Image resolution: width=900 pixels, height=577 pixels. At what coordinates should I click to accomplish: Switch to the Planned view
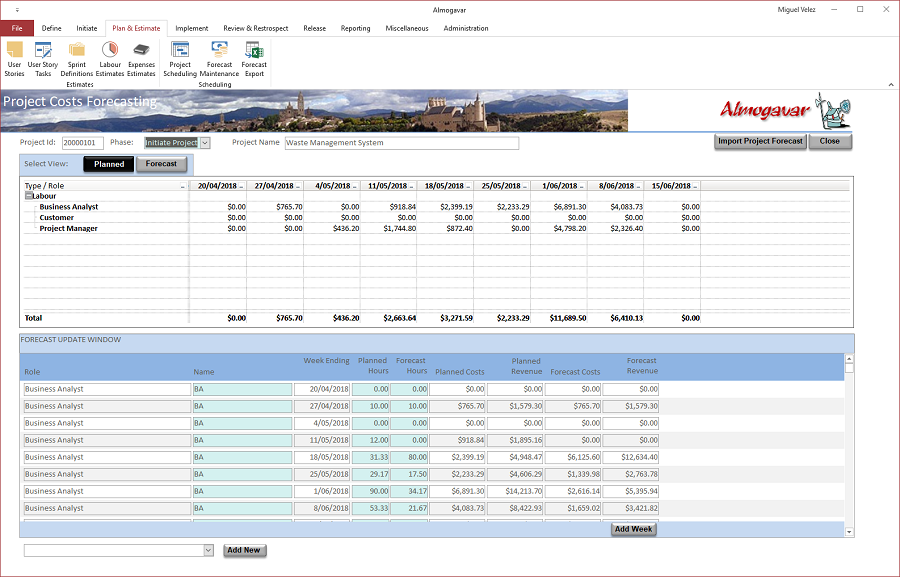(109, 164)
